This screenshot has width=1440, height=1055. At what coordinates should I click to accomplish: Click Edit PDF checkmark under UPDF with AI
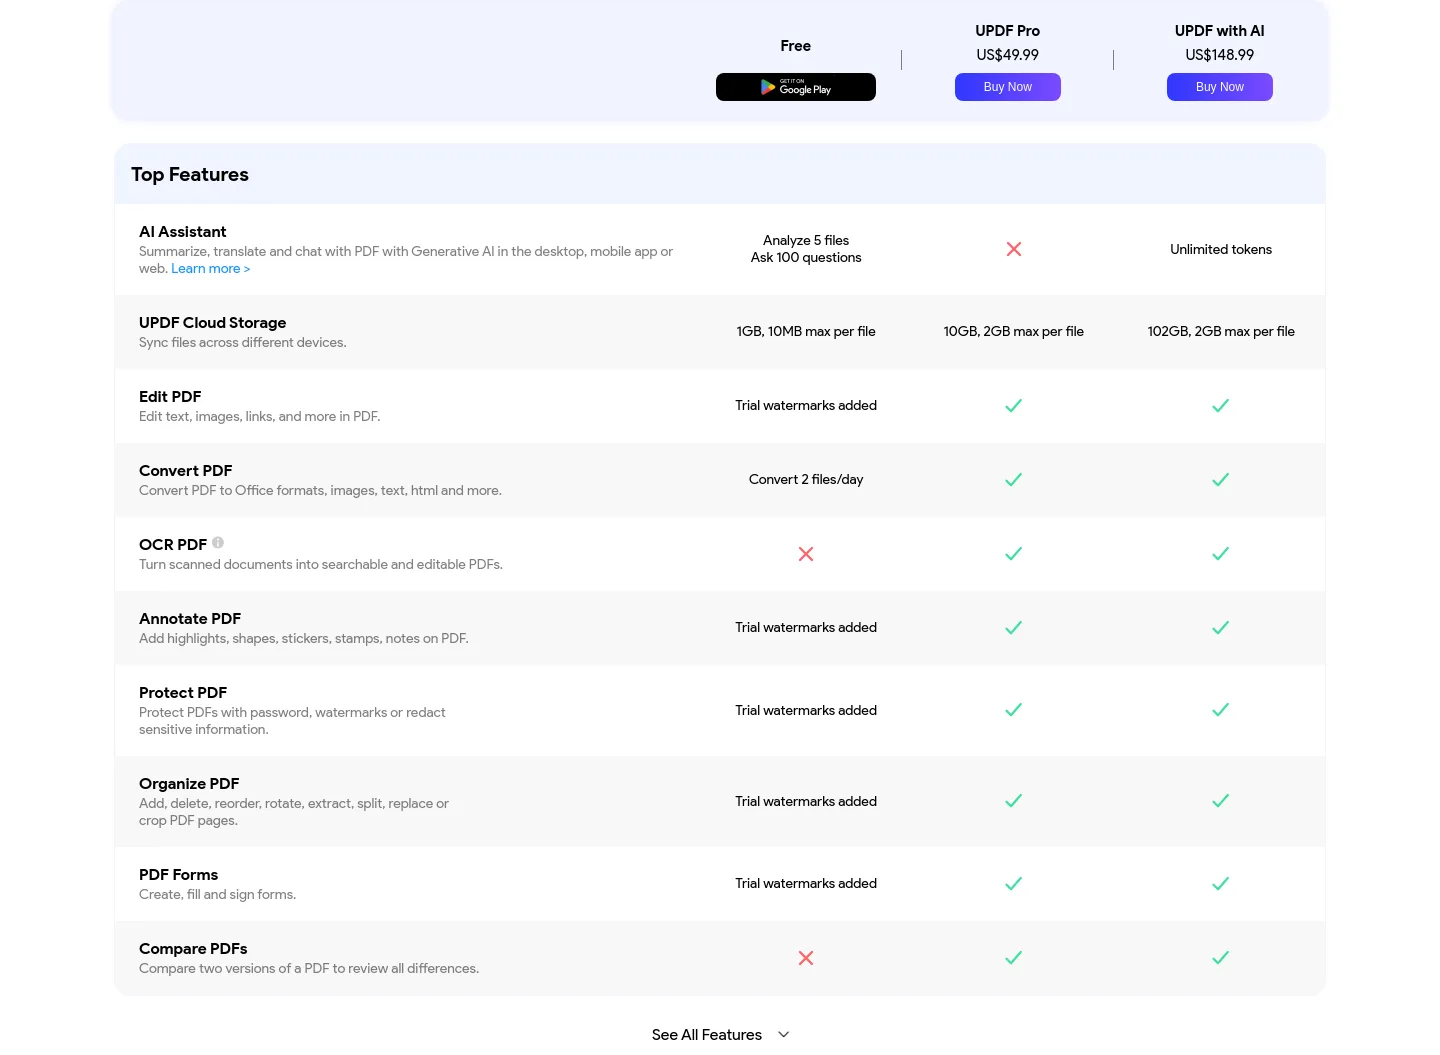(1221, 405)
